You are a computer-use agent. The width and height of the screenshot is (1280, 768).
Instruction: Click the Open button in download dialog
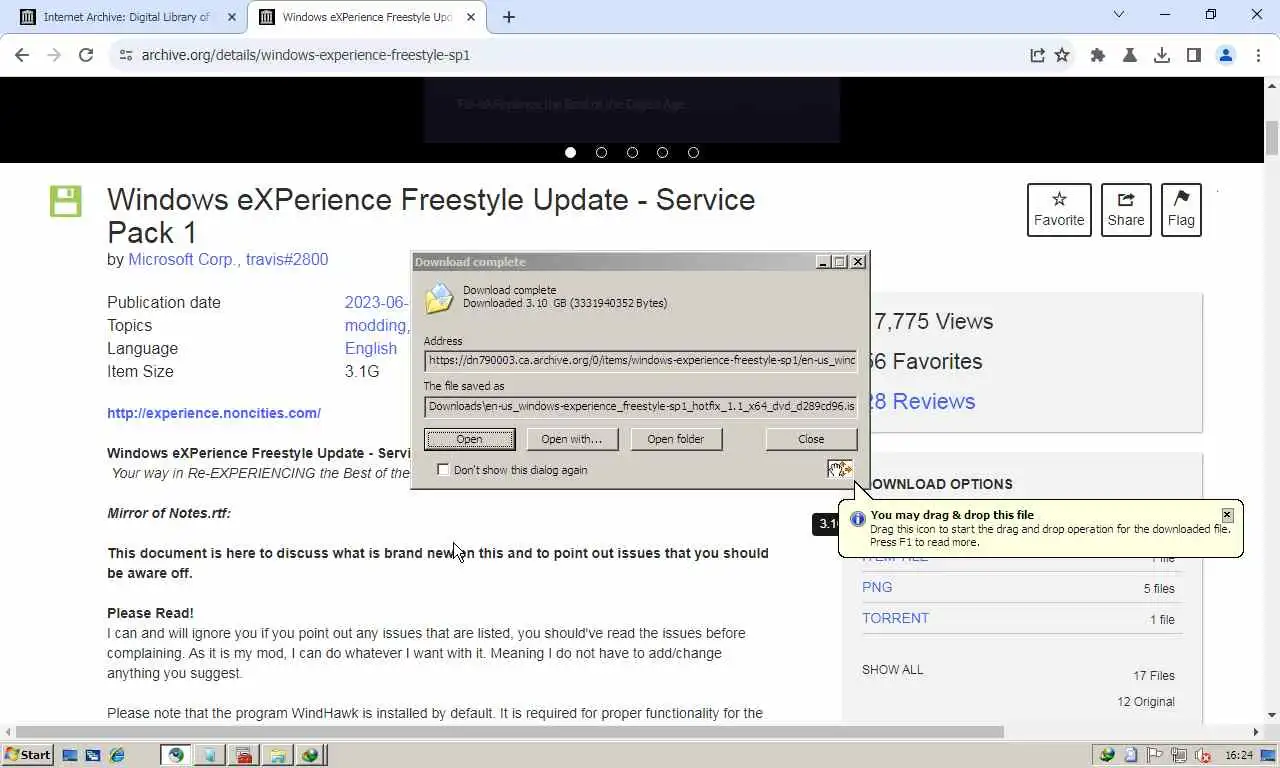(x=469, y=439)
